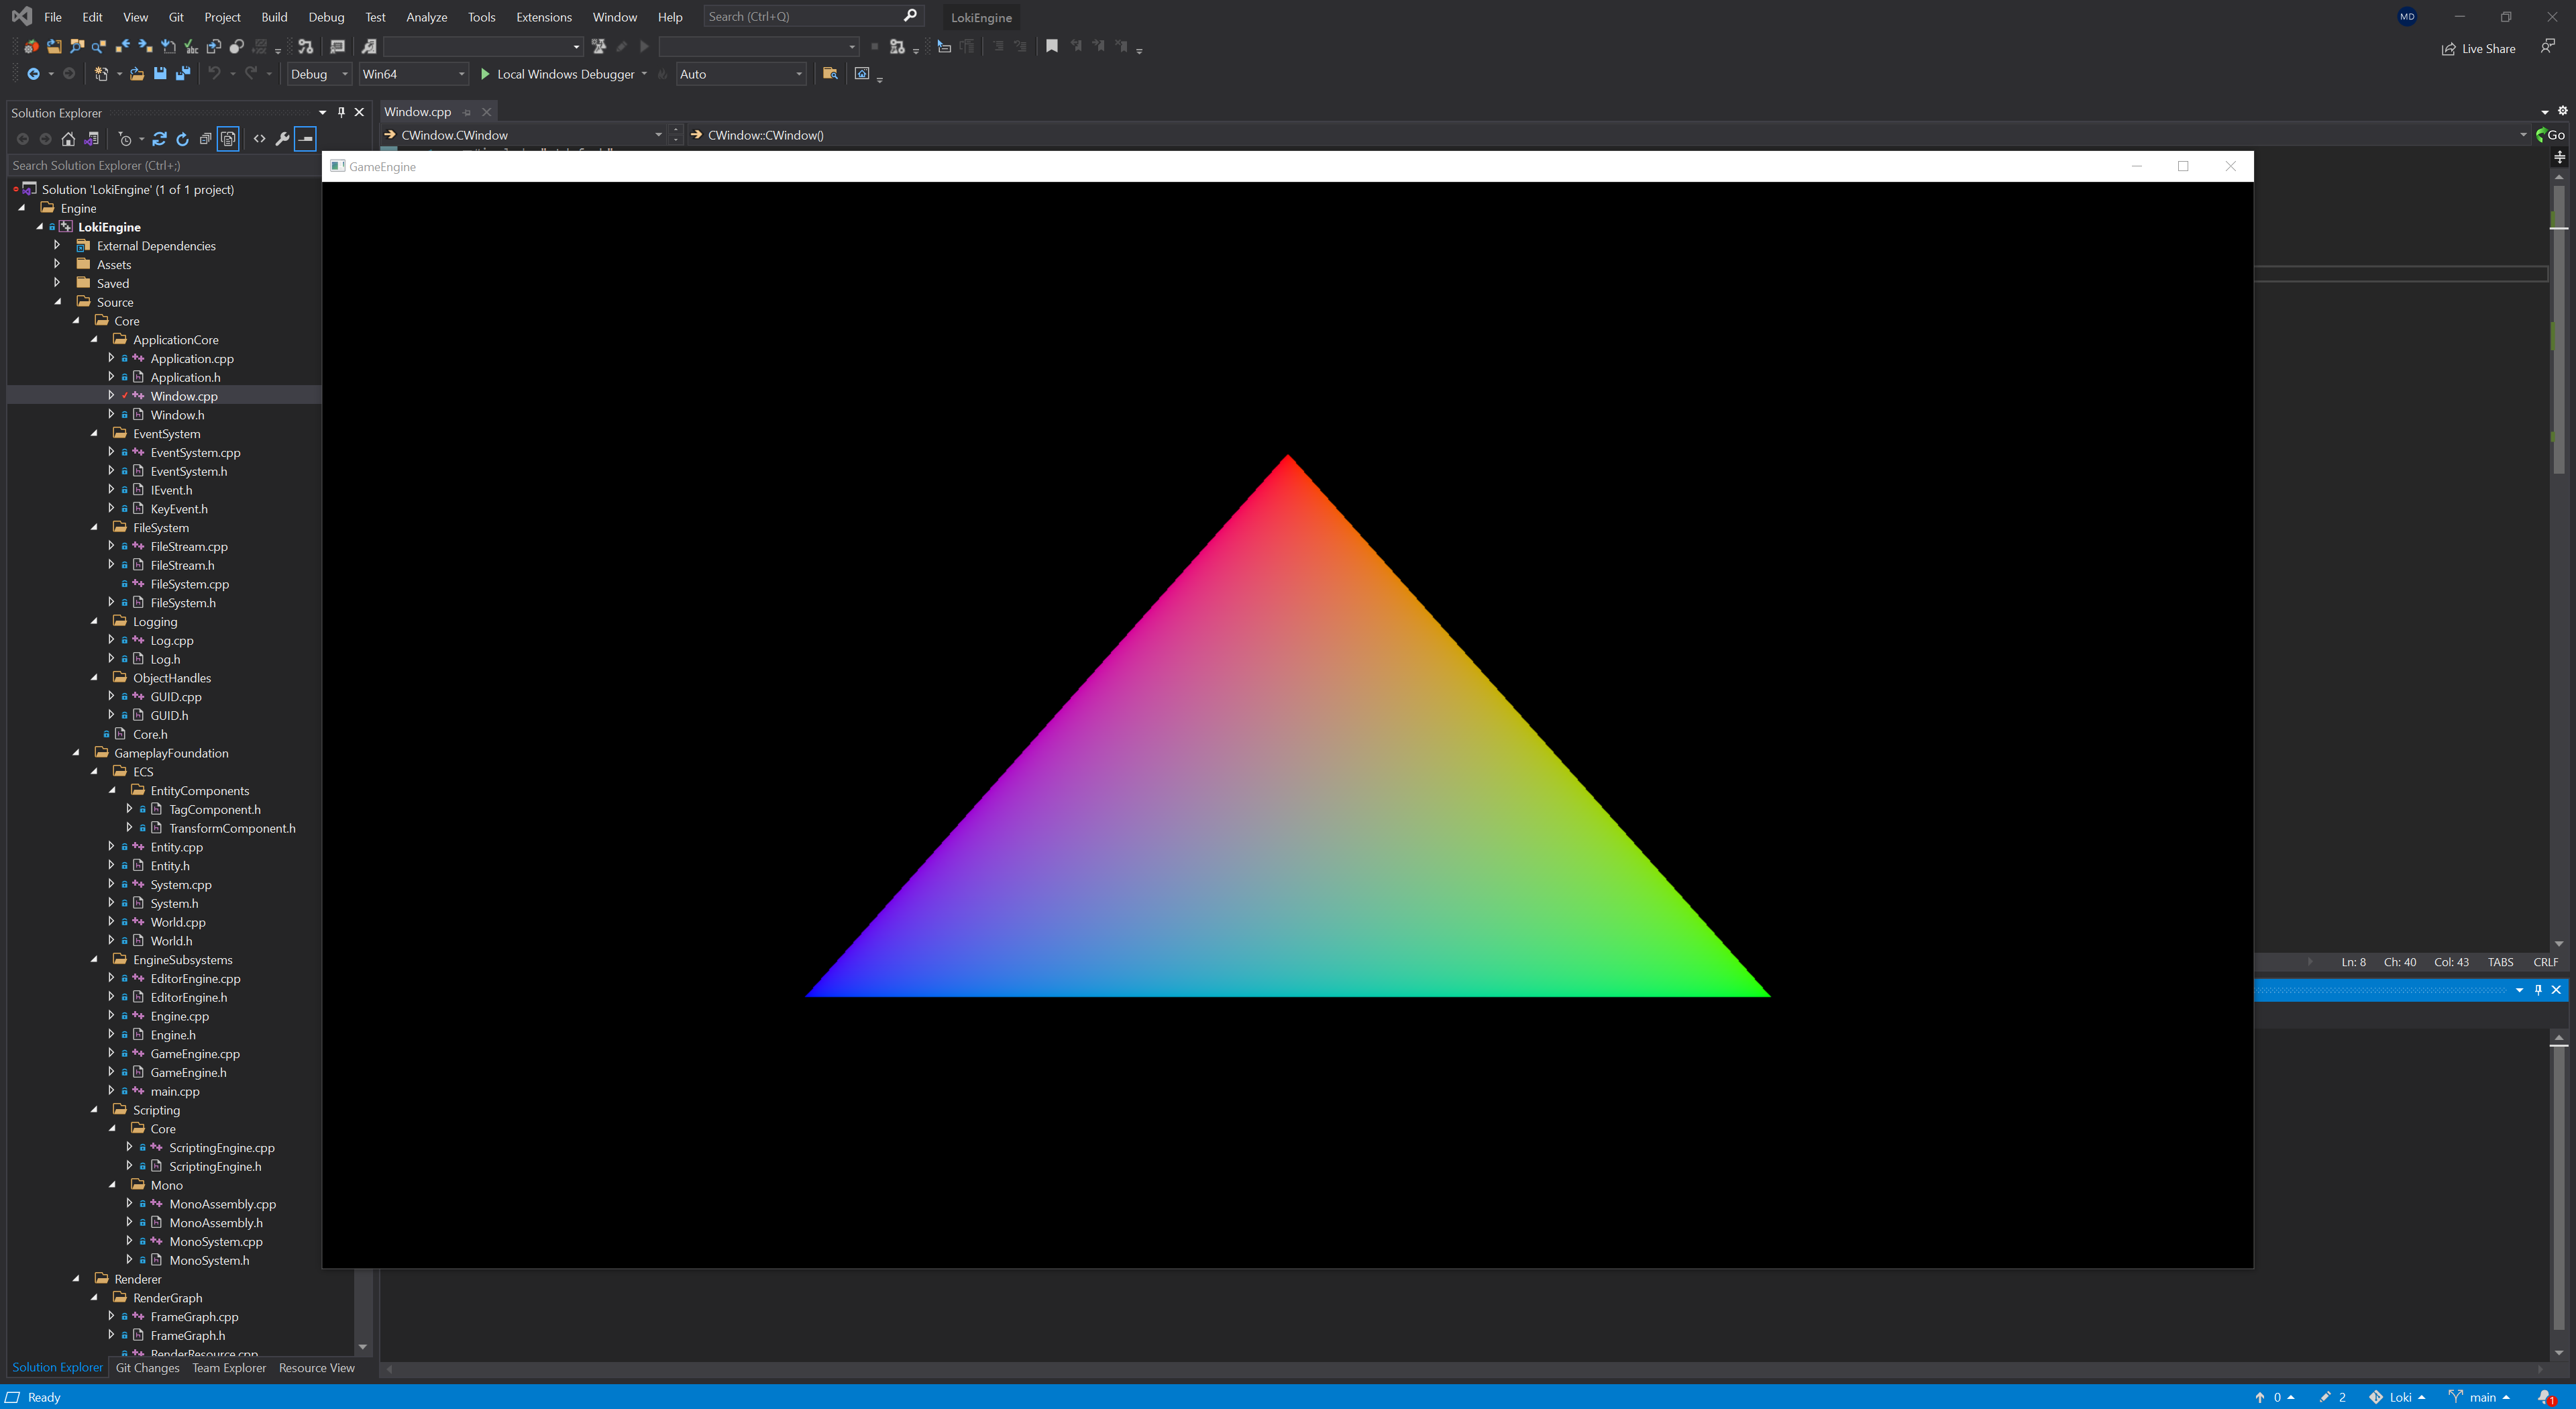Click the tomato icon at toolbar start
The image size is (2576, 1409).
click(x=31, y=46)
